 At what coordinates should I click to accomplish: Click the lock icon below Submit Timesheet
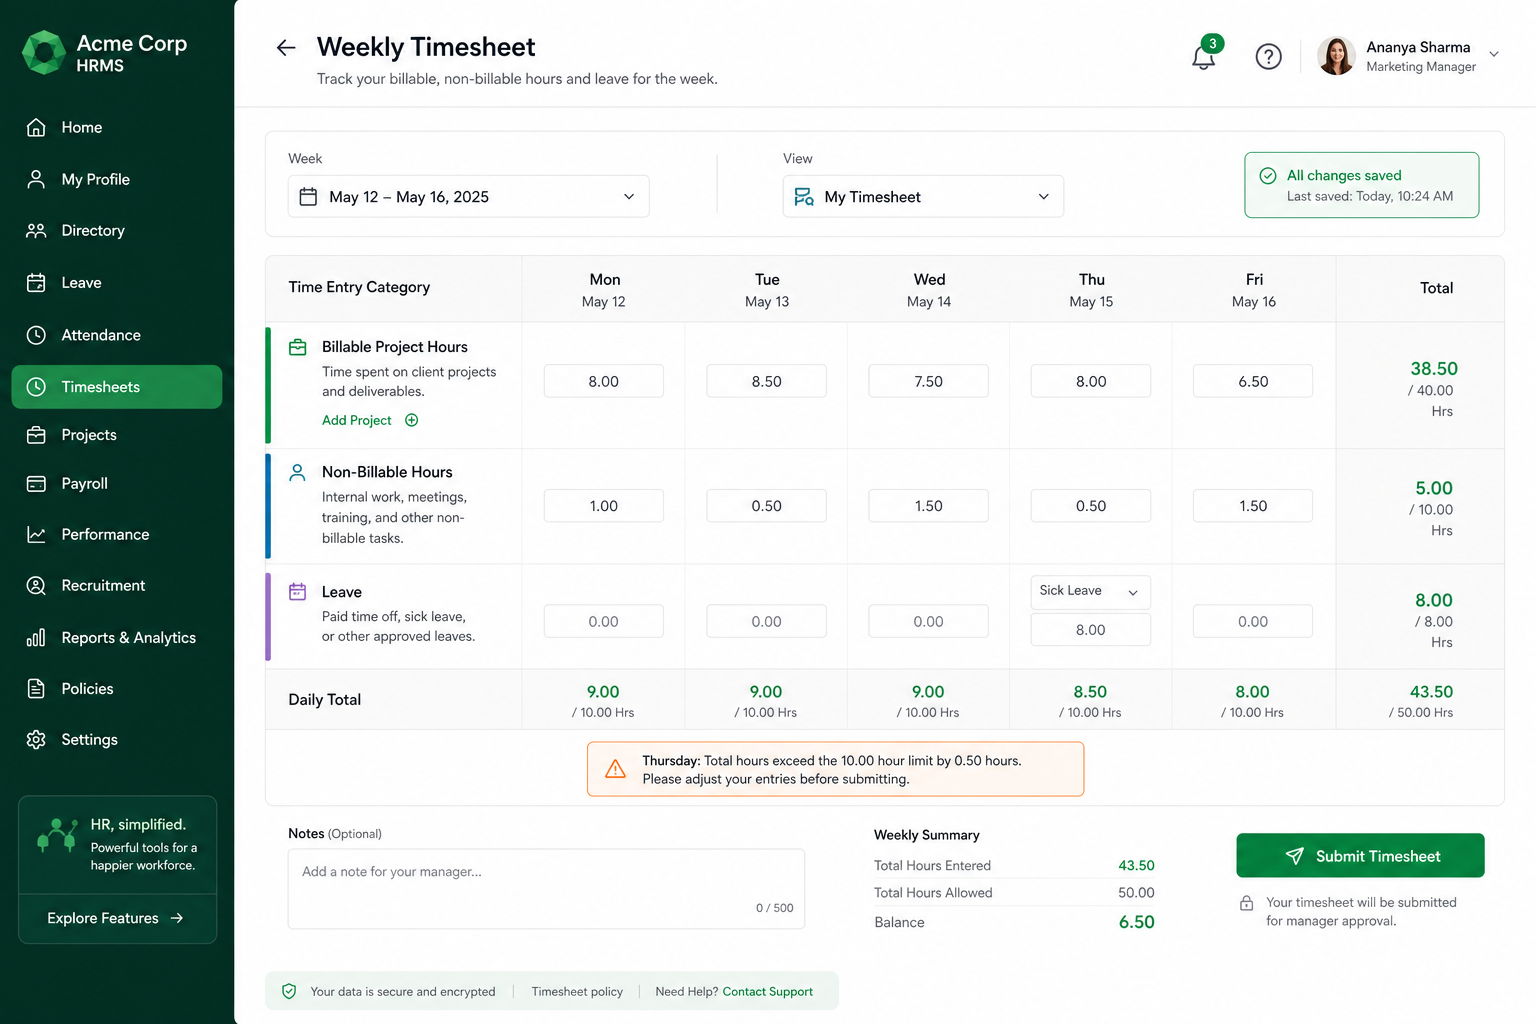click(1246, 903)
